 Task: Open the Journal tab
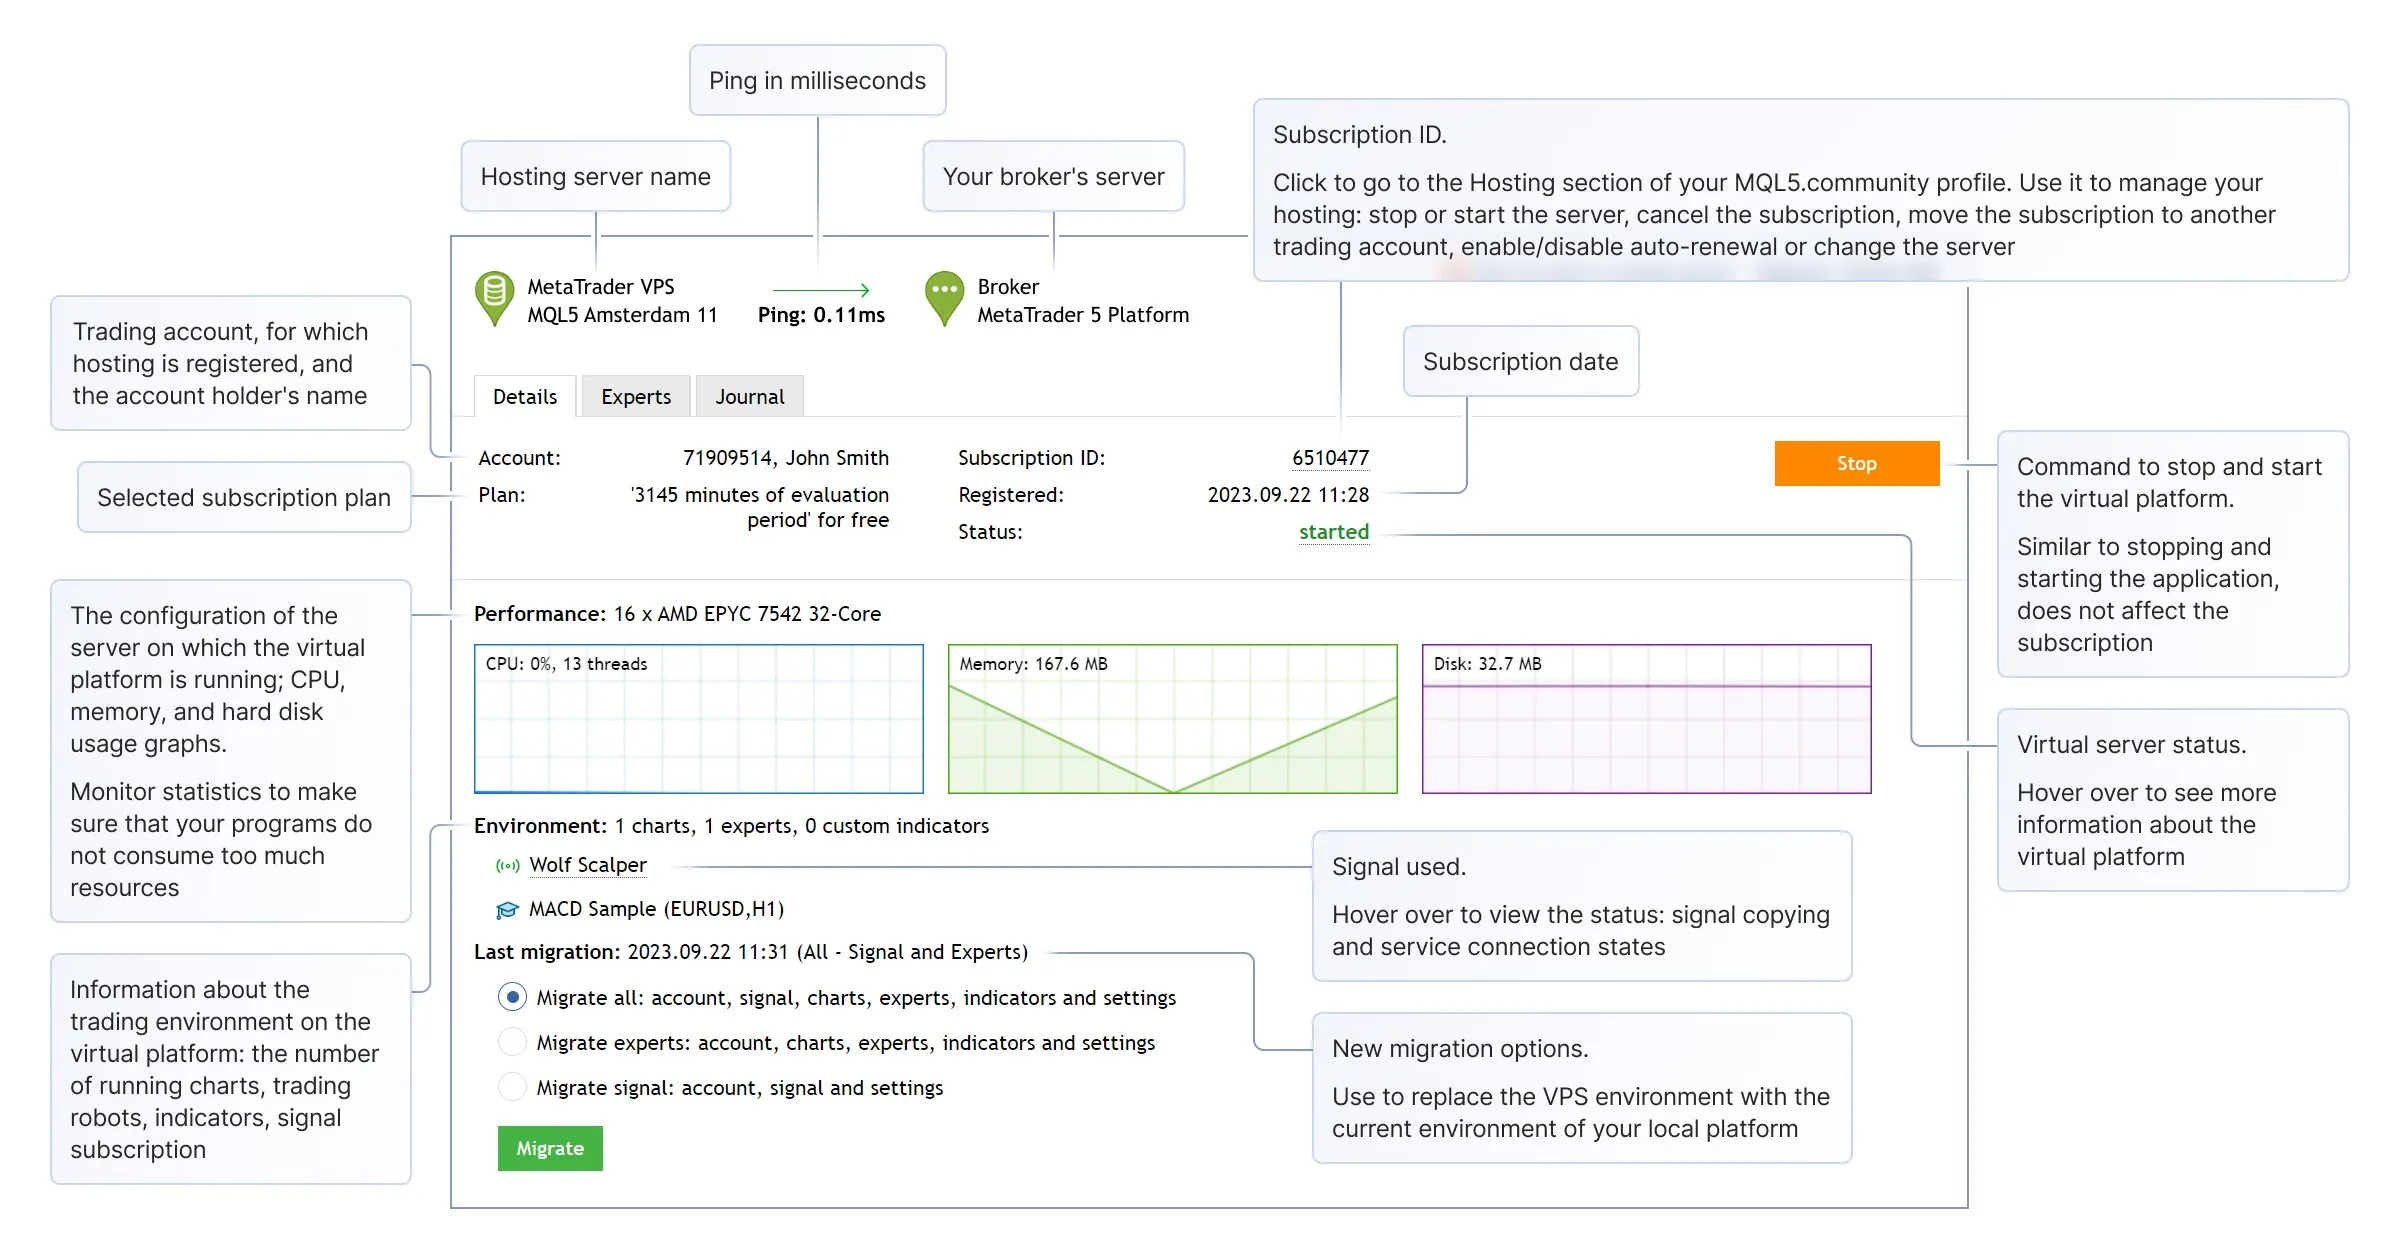[x=750, y=397]
